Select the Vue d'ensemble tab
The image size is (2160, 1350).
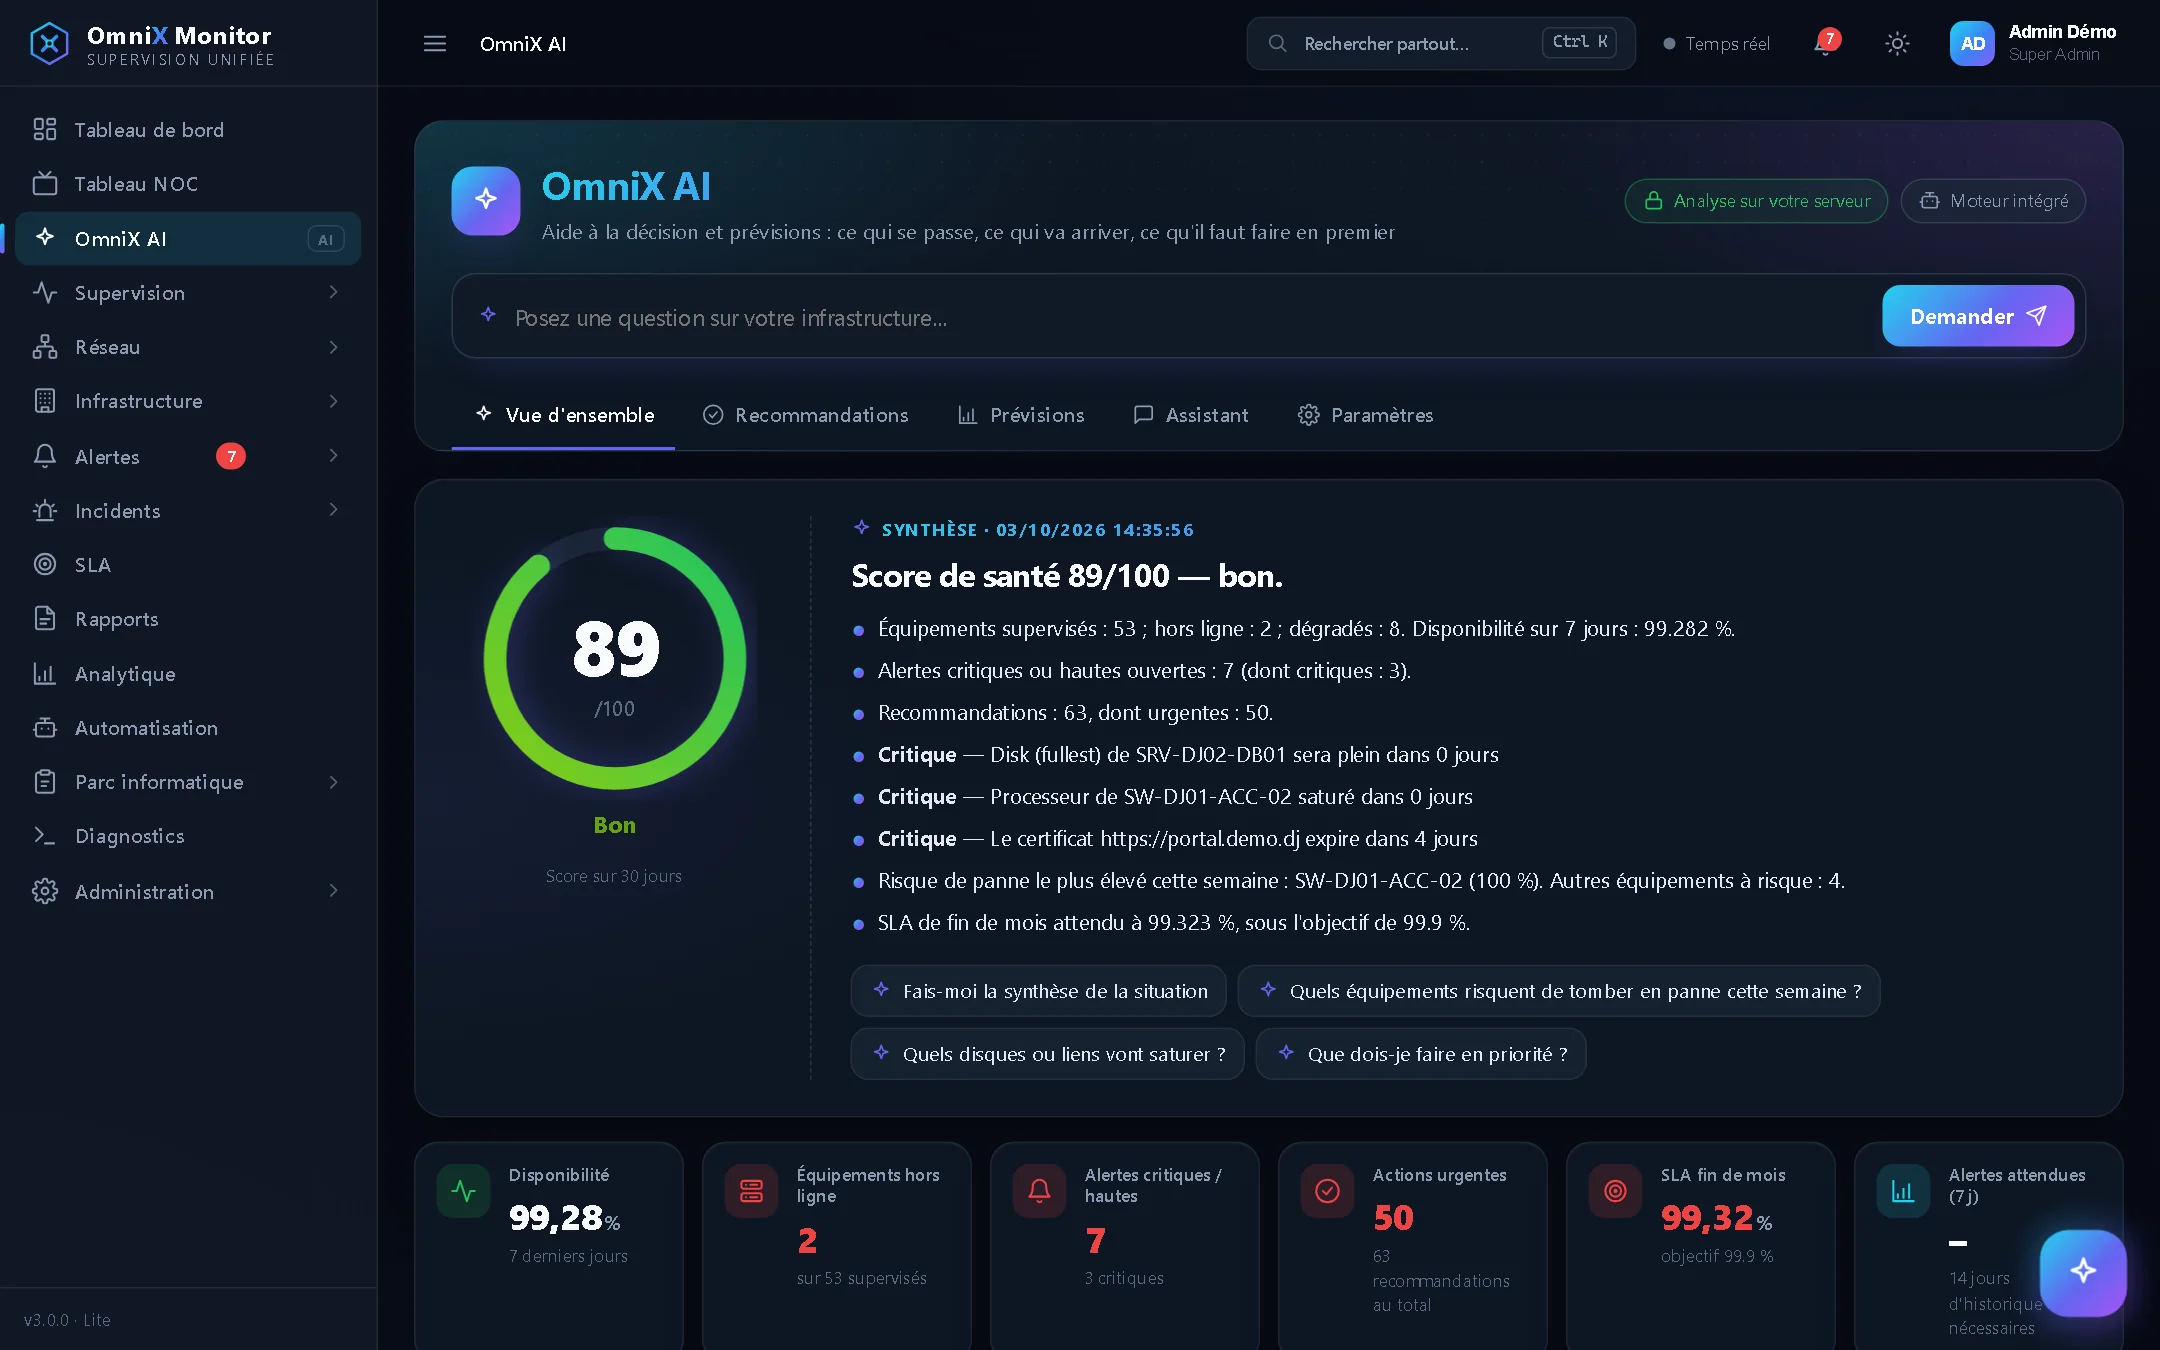click(564, 415)
